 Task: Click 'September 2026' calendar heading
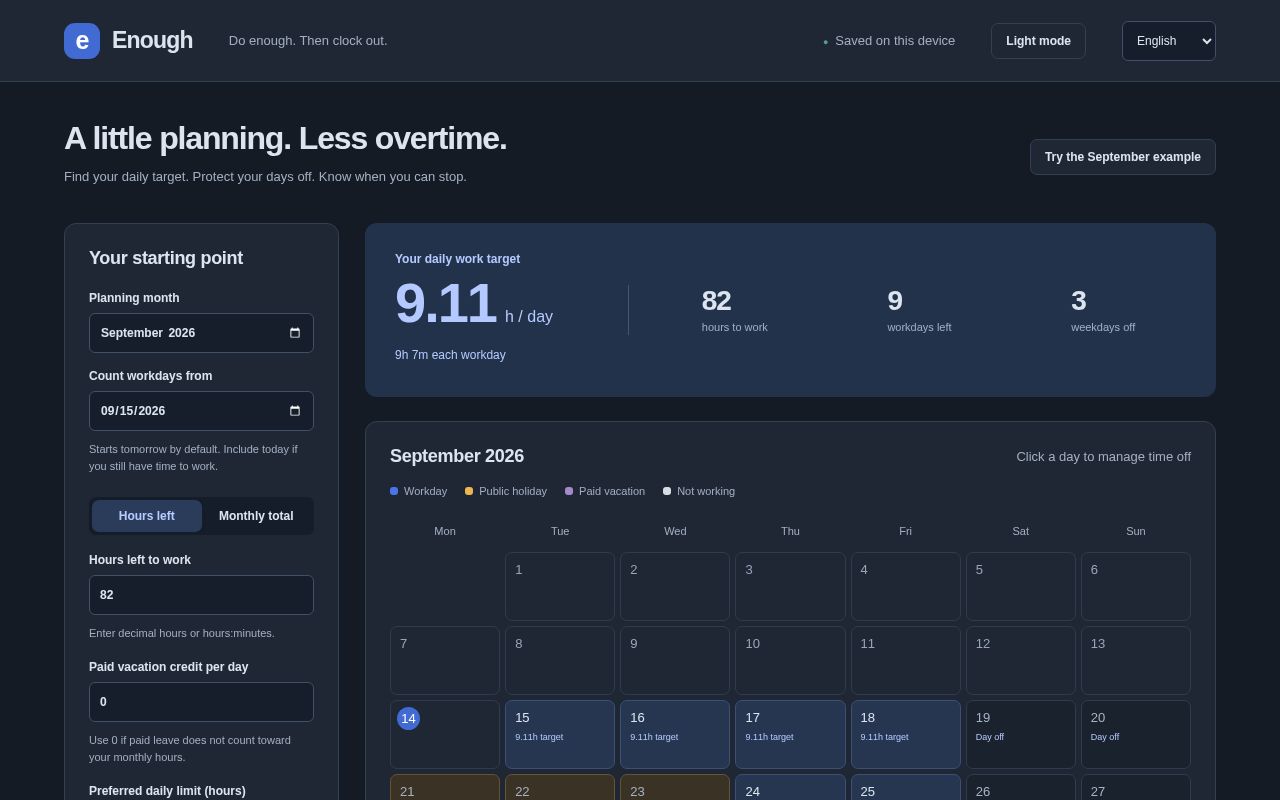pyautogui.click(x=457, y=456)
